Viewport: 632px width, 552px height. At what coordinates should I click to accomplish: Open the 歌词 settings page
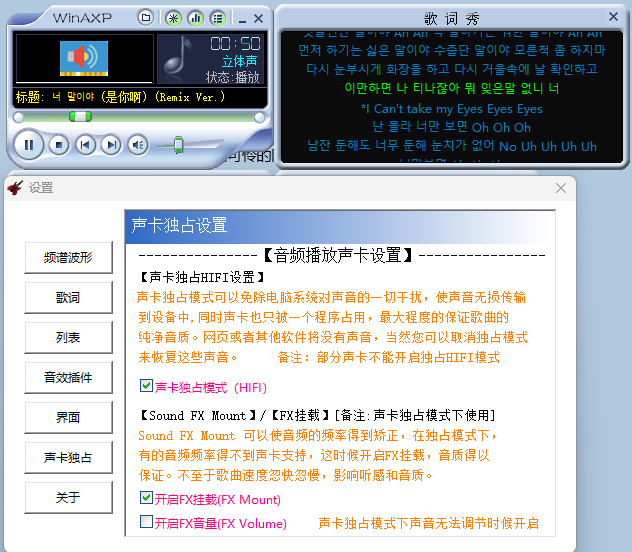pos(68,297)
